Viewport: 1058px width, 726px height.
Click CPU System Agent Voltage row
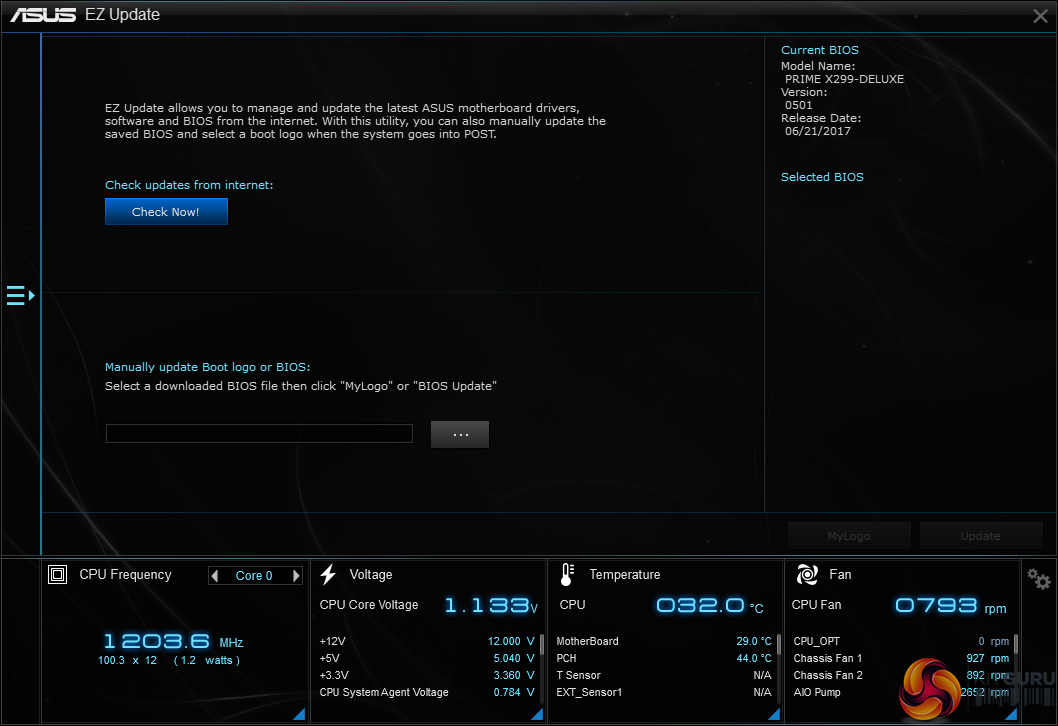click(427, 692)
